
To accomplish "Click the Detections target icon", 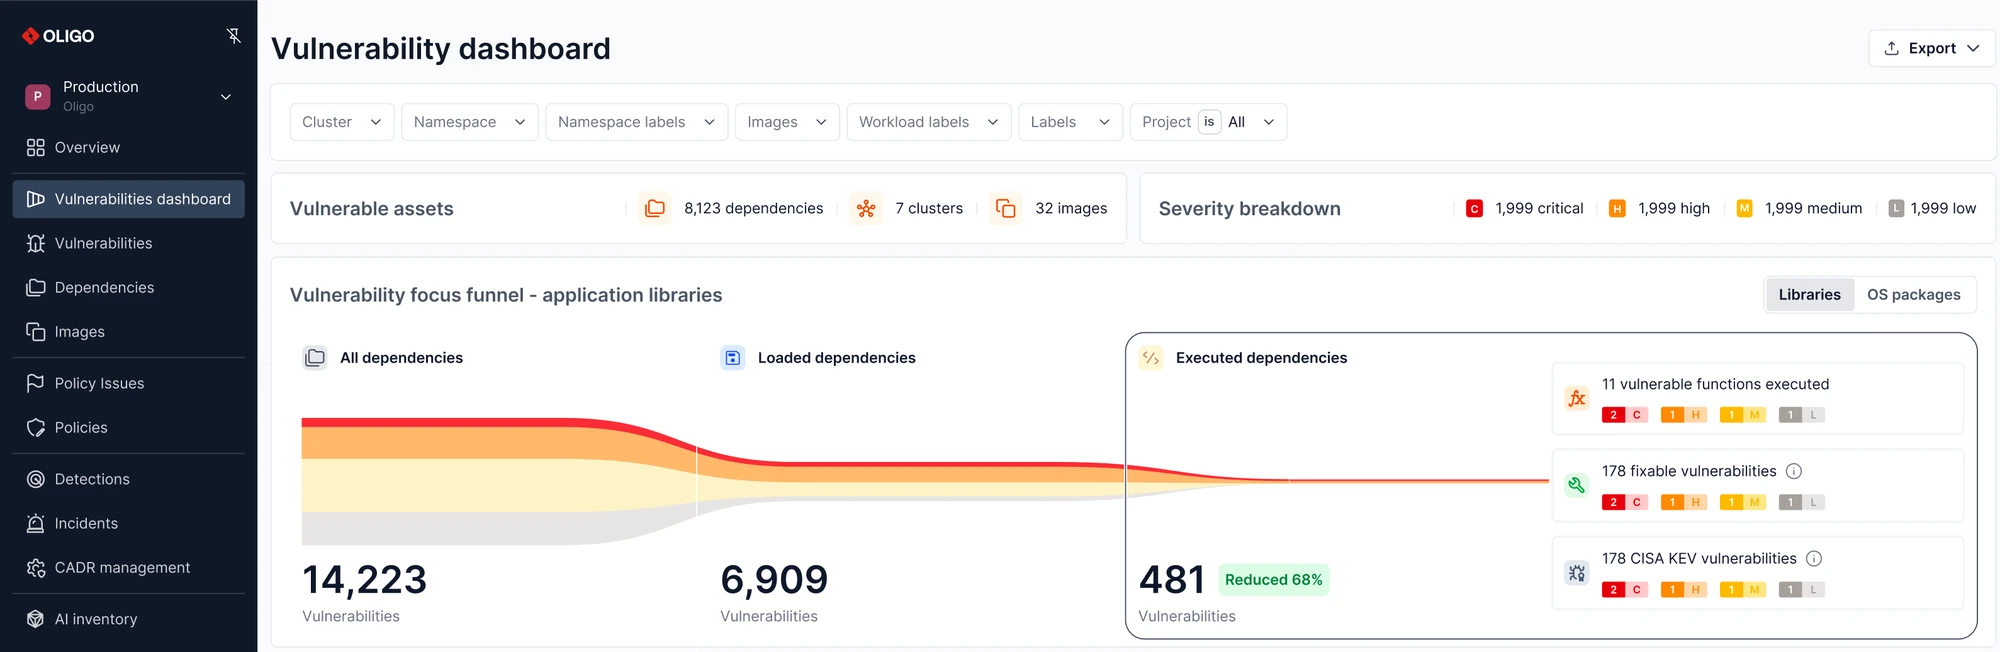I will pyautogui.click(x=36, y=479).
